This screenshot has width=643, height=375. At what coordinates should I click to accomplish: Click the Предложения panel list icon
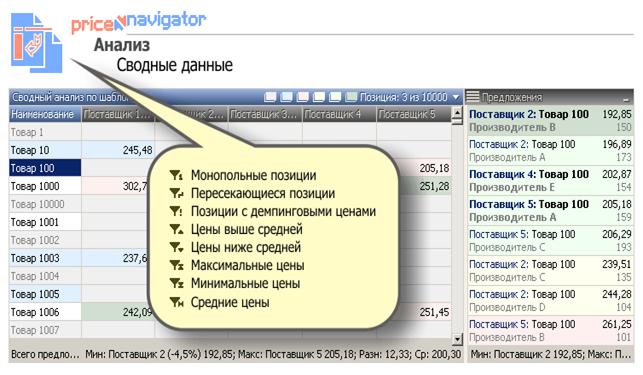(x=473, y=97)
